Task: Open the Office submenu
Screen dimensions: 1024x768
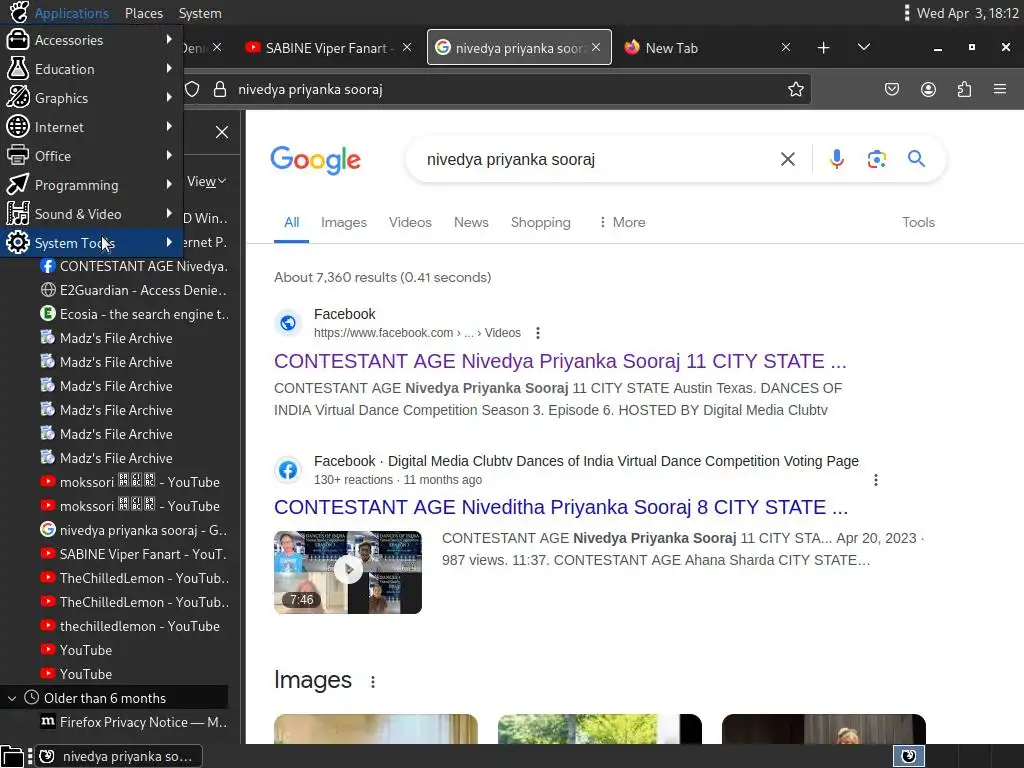Action: 91,155
